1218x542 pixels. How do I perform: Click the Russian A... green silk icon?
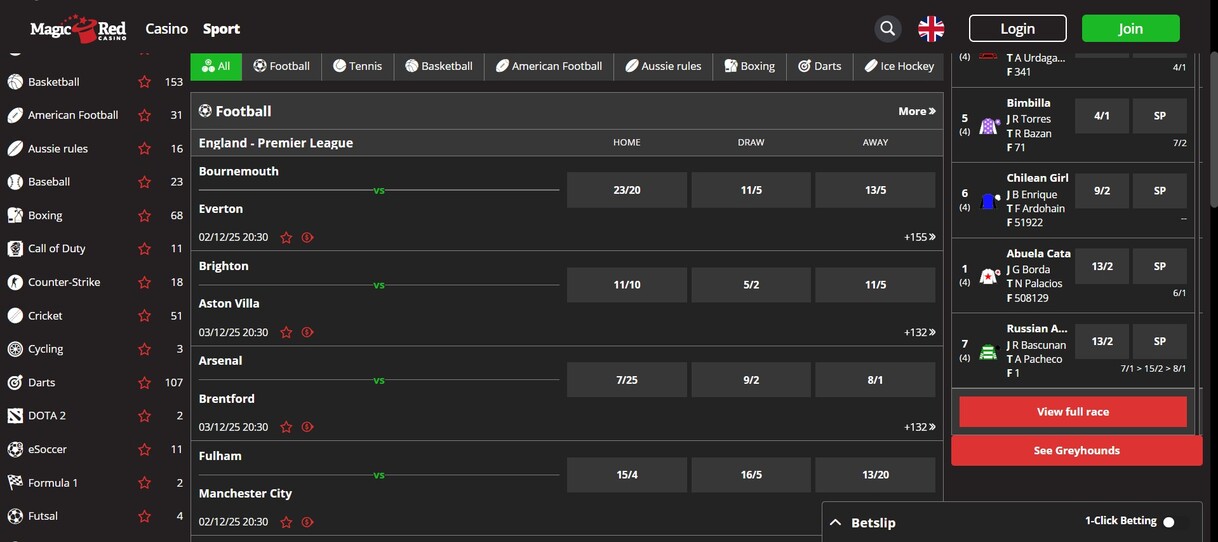point(989,352)
